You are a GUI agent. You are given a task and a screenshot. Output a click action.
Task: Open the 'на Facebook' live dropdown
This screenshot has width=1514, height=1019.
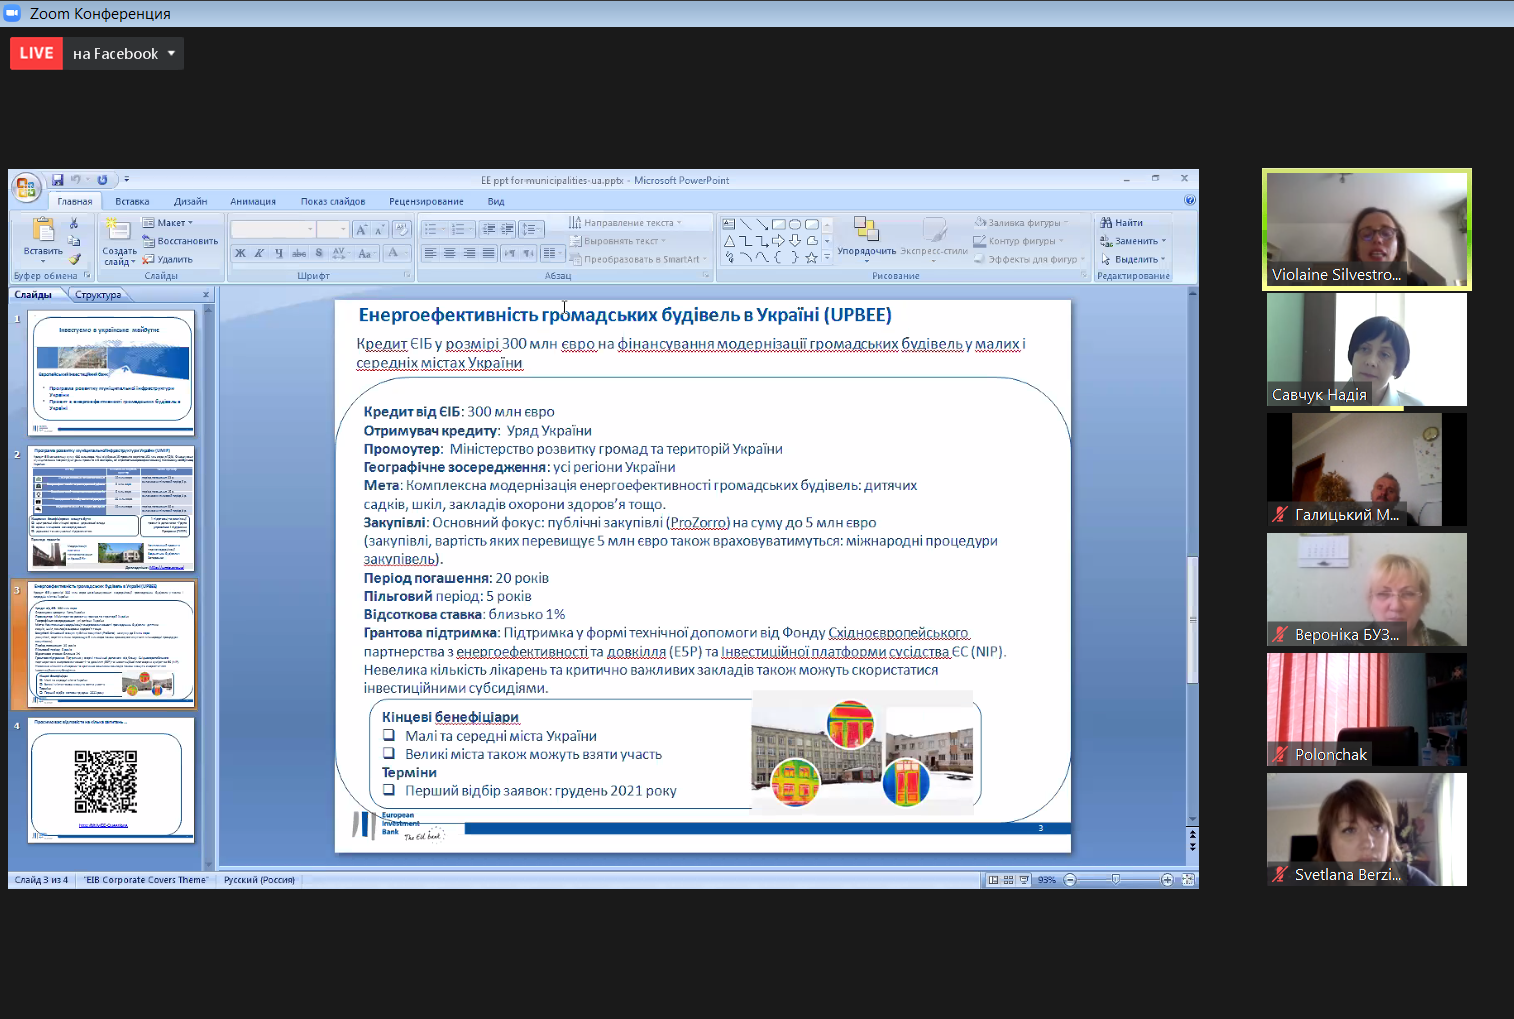pos(123,54)
